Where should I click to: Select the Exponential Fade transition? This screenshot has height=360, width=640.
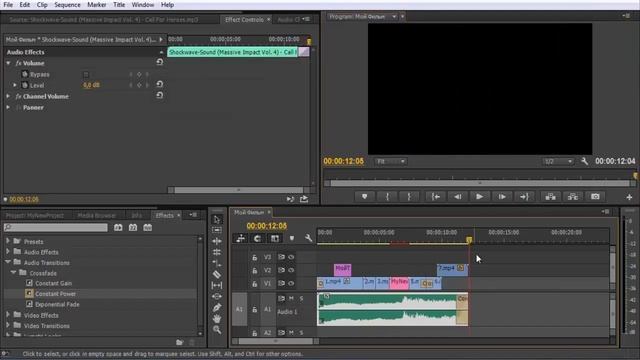click(57, 304)
